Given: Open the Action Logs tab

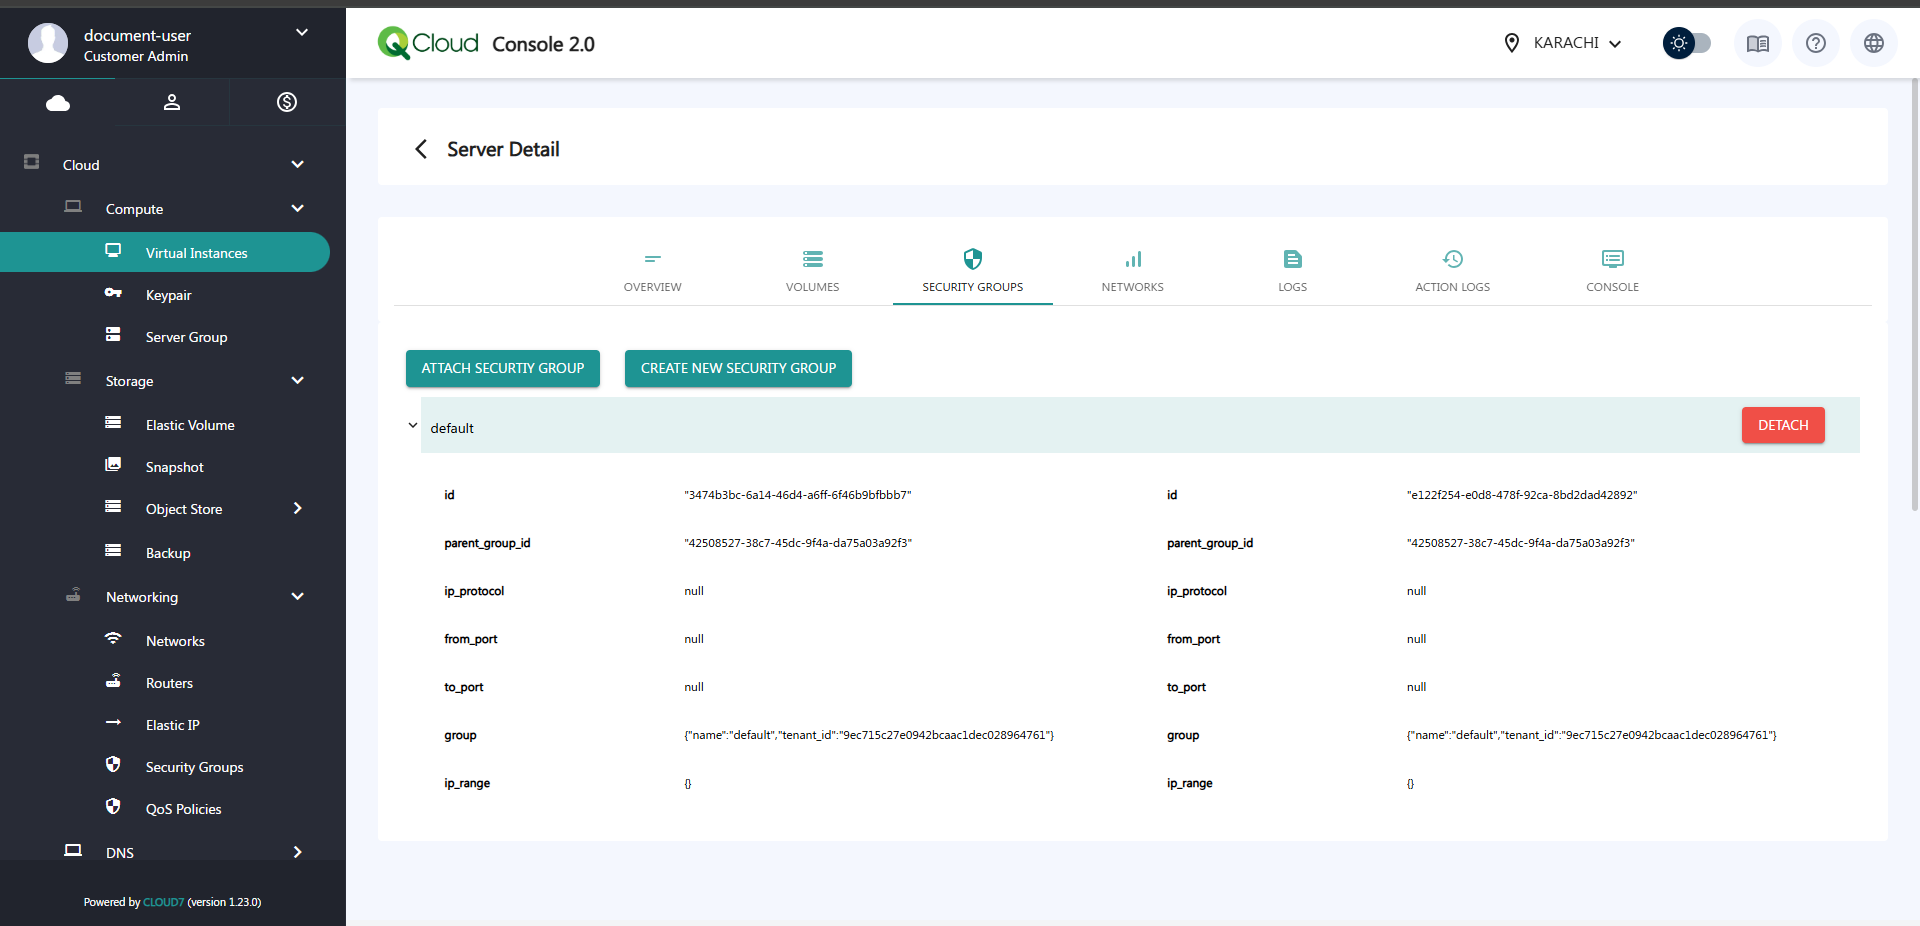Looking at the screenshot, I should coord(1452,271).
